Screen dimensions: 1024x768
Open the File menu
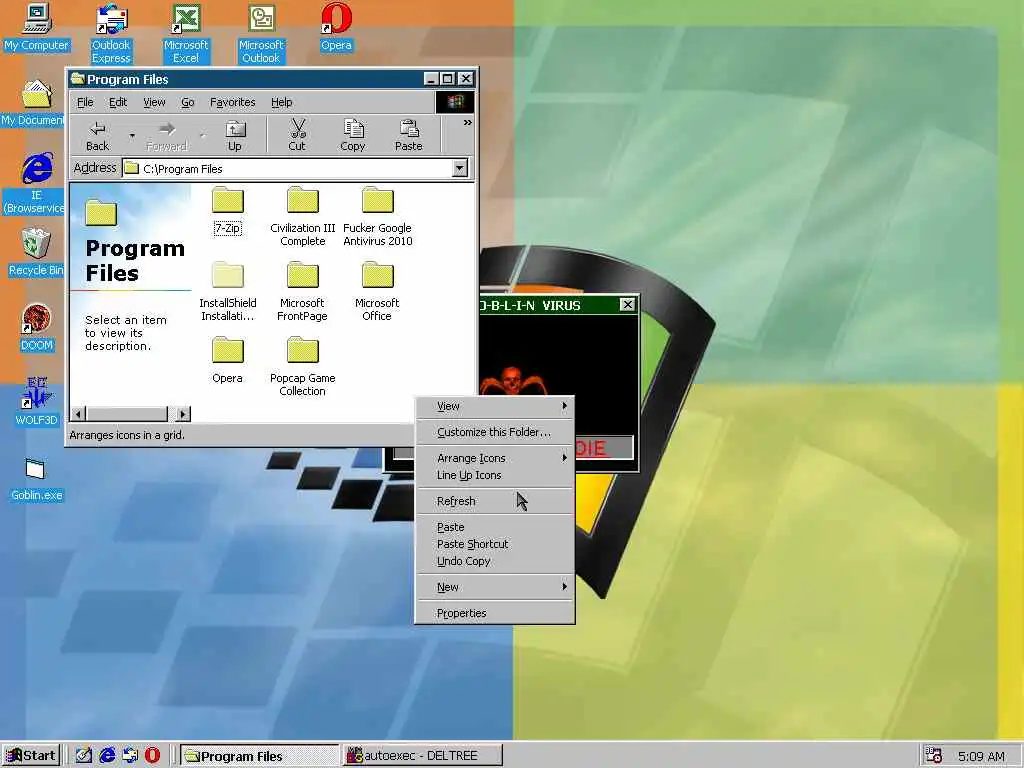click(x=85, y=103)
